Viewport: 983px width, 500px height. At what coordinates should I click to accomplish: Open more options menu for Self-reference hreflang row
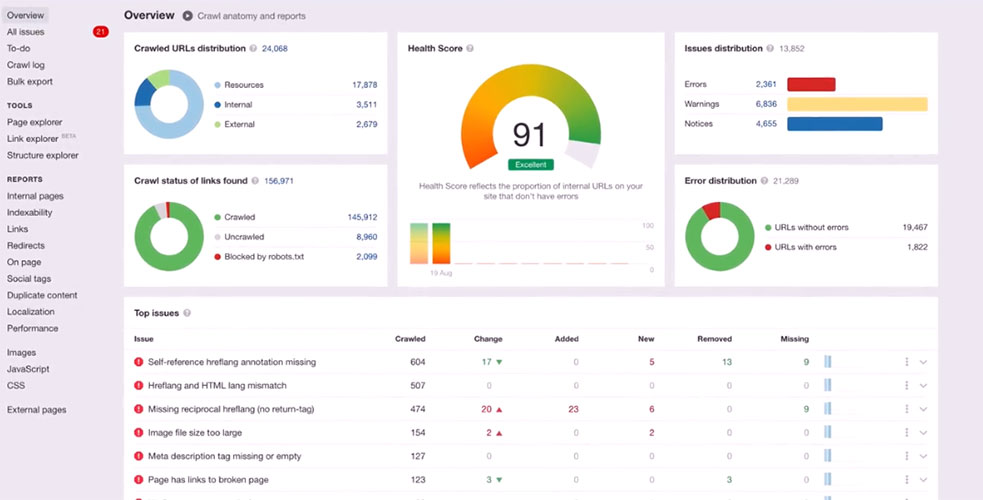907,362
